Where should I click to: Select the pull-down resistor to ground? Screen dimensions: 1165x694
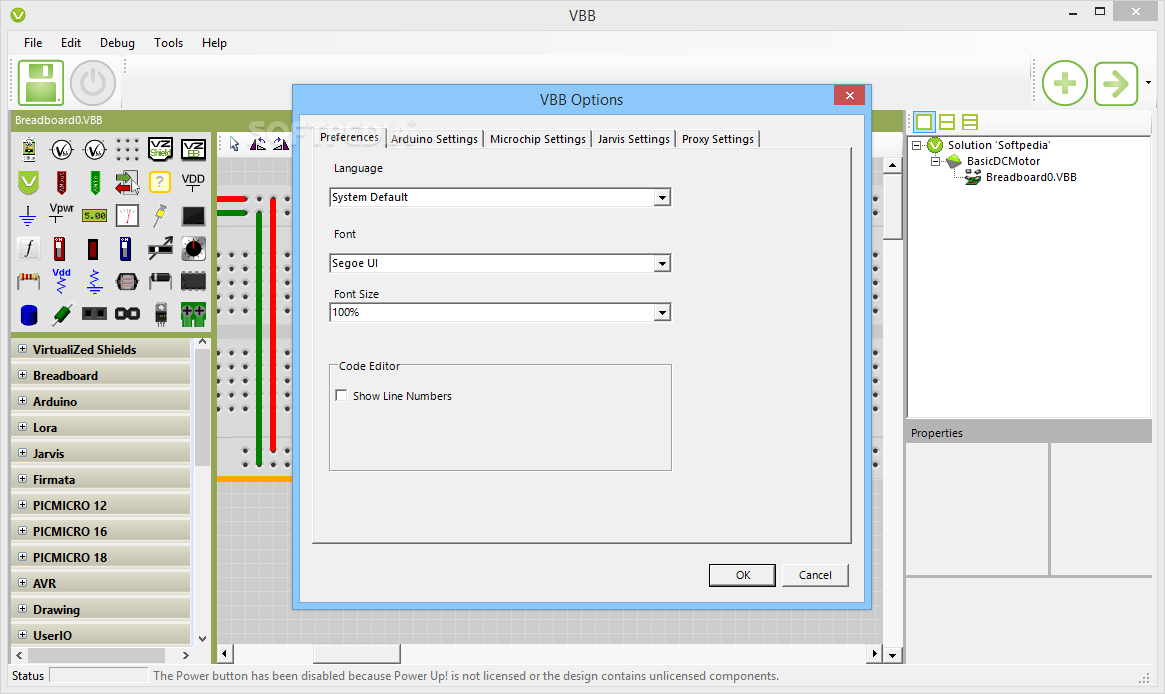(x=94, y=282)
